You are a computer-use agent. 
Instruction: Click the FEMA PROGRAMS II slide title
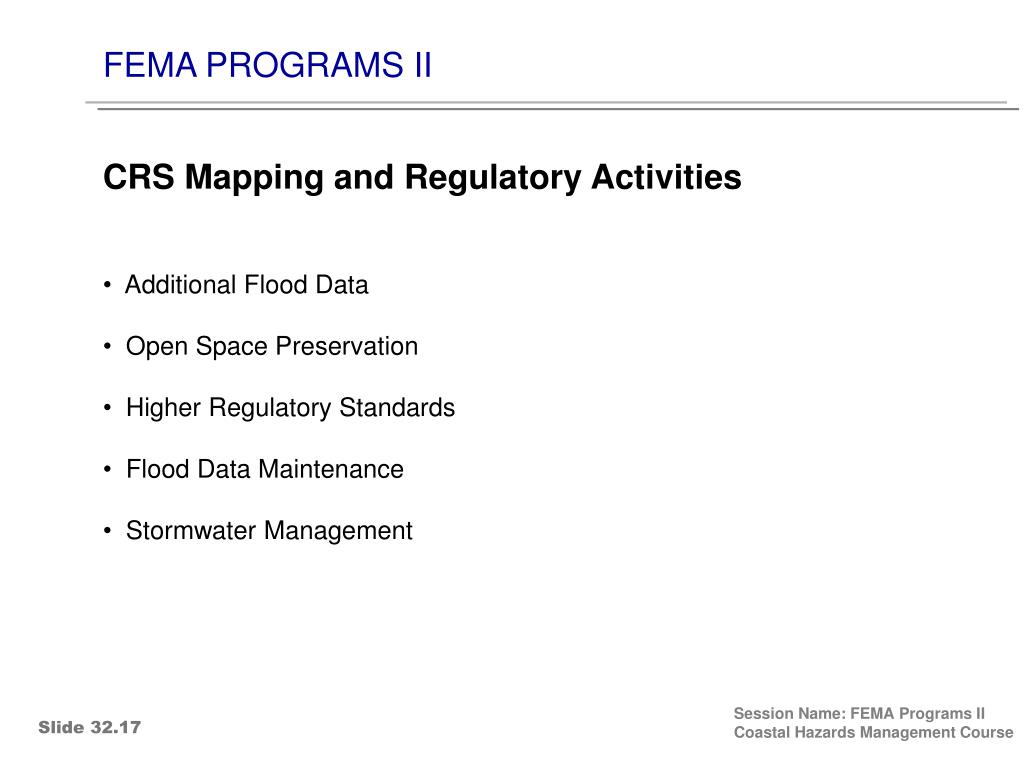(x=267, y=65)
